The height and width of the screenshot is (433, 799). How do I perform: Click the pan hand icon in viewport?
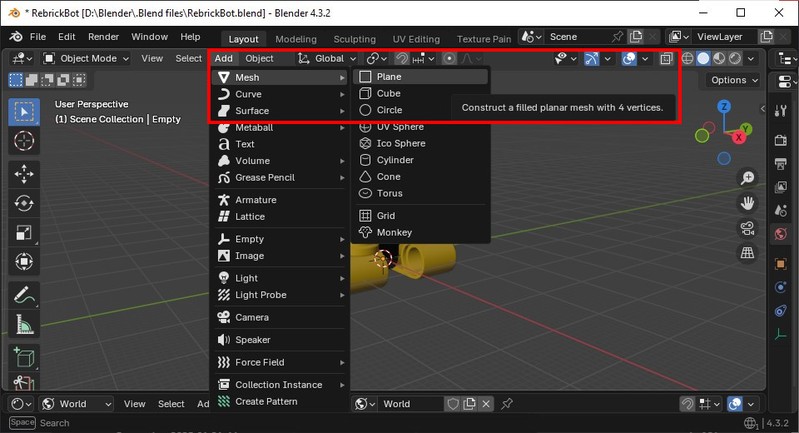[747, 203]
